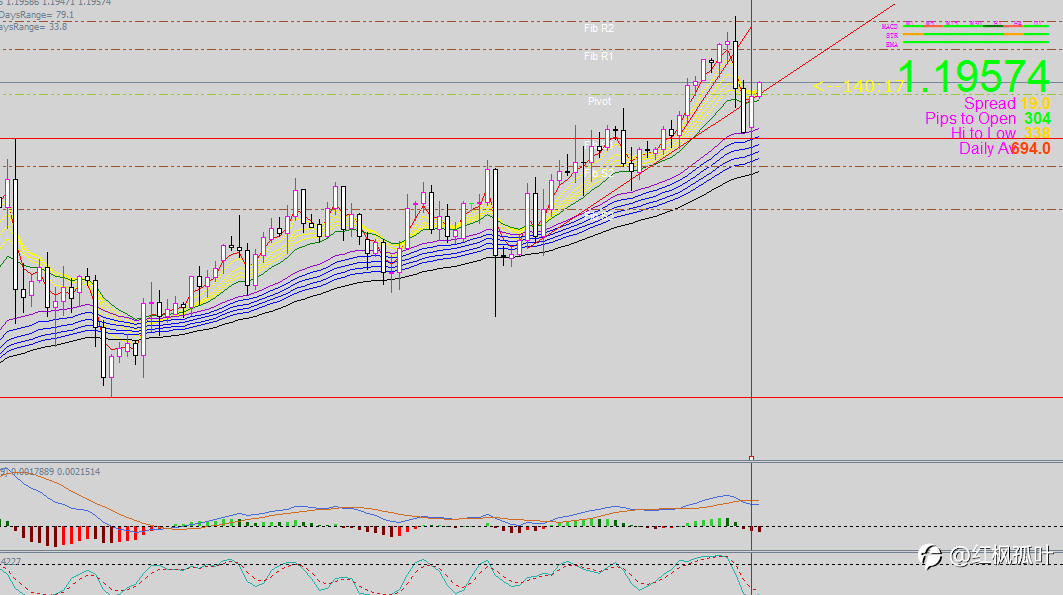This screenshot has height=595, width=1063.
Task: Select the Pivot level label
Action: click(x=599, y=101)
